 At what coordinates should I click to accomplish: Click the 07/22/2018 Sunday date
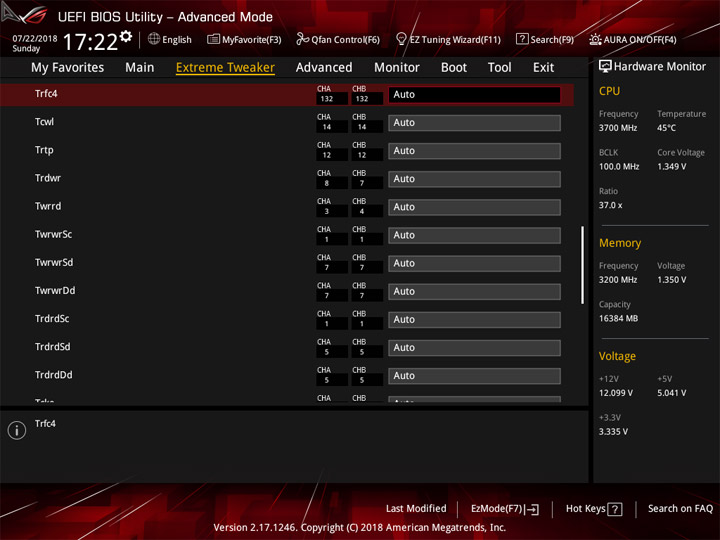click(34, 43)
